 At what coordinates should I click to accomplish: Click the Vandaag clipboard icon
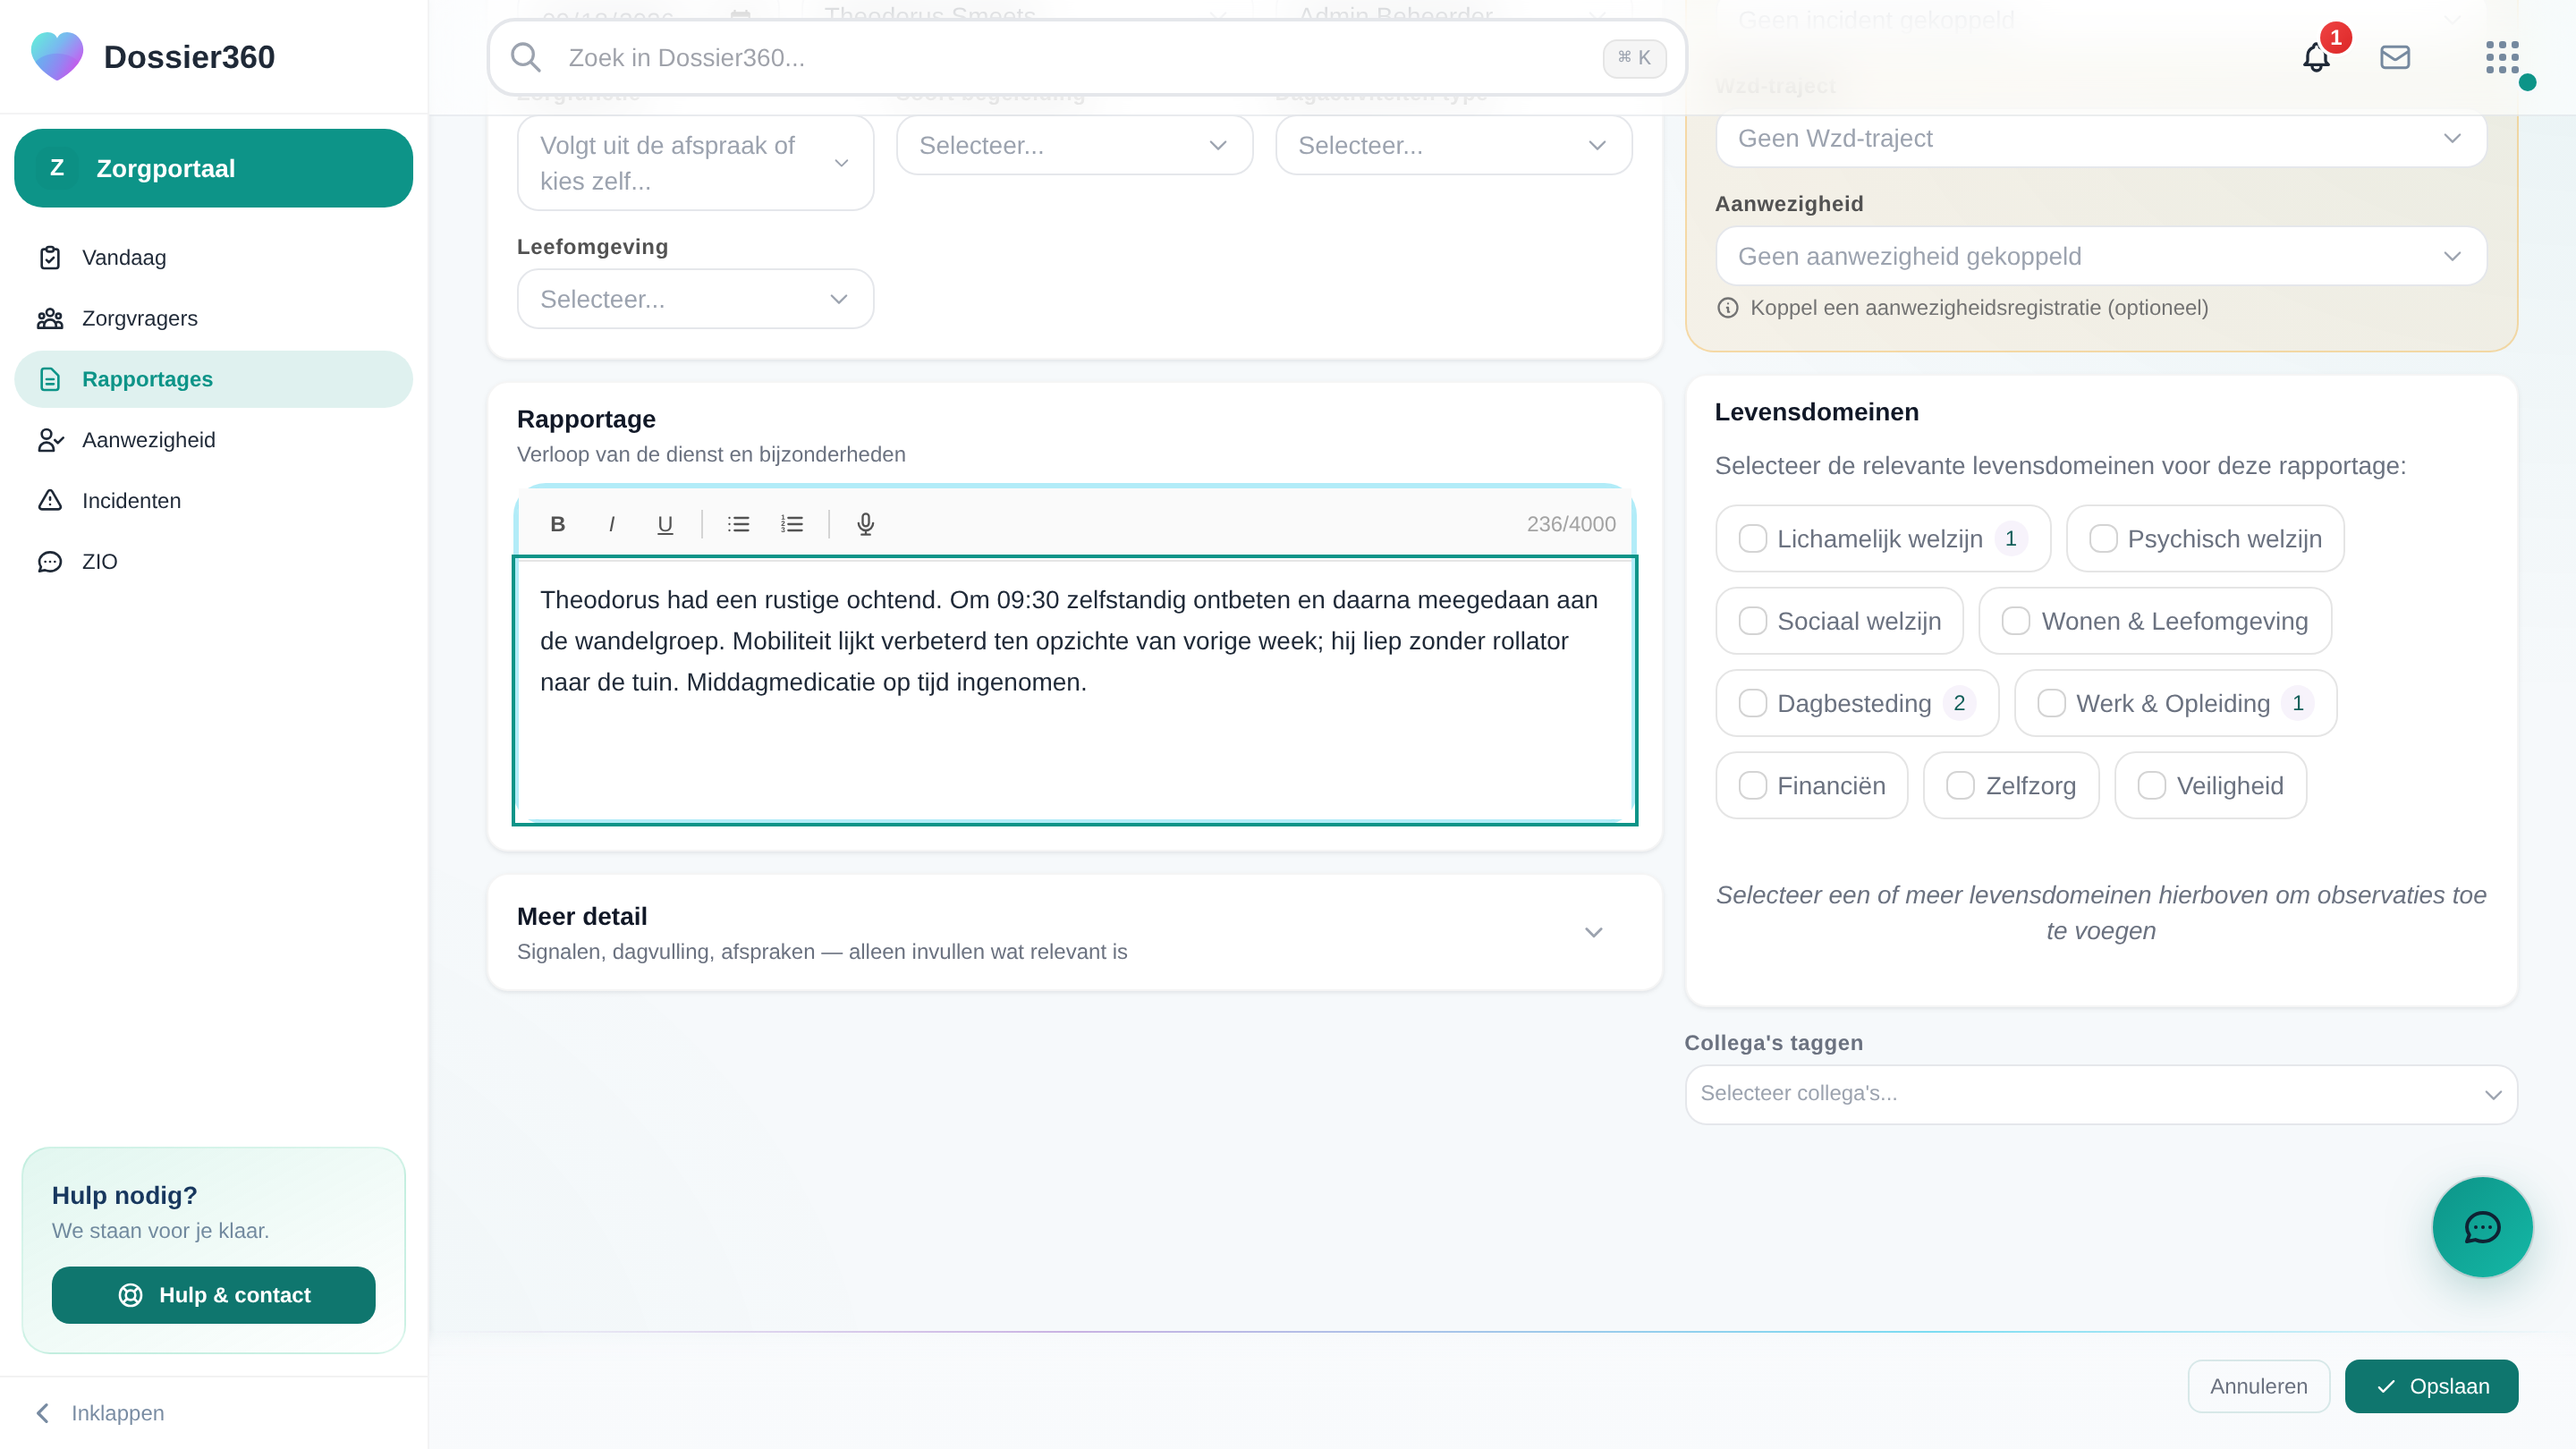click(x=50, y=258)
